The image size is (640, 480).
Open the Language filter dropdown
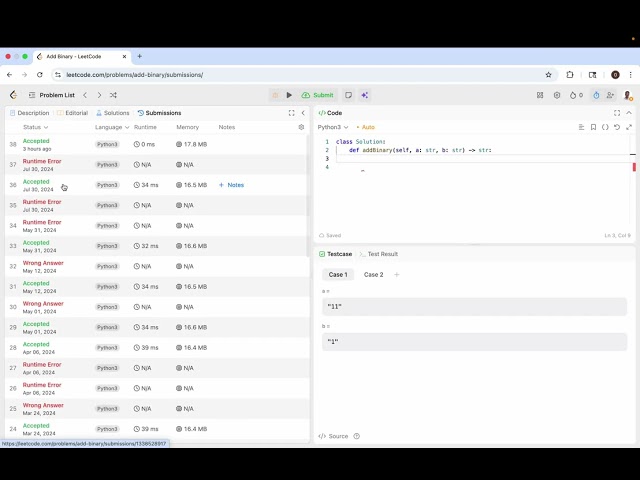pyautogui.click(x=112, y=127)
